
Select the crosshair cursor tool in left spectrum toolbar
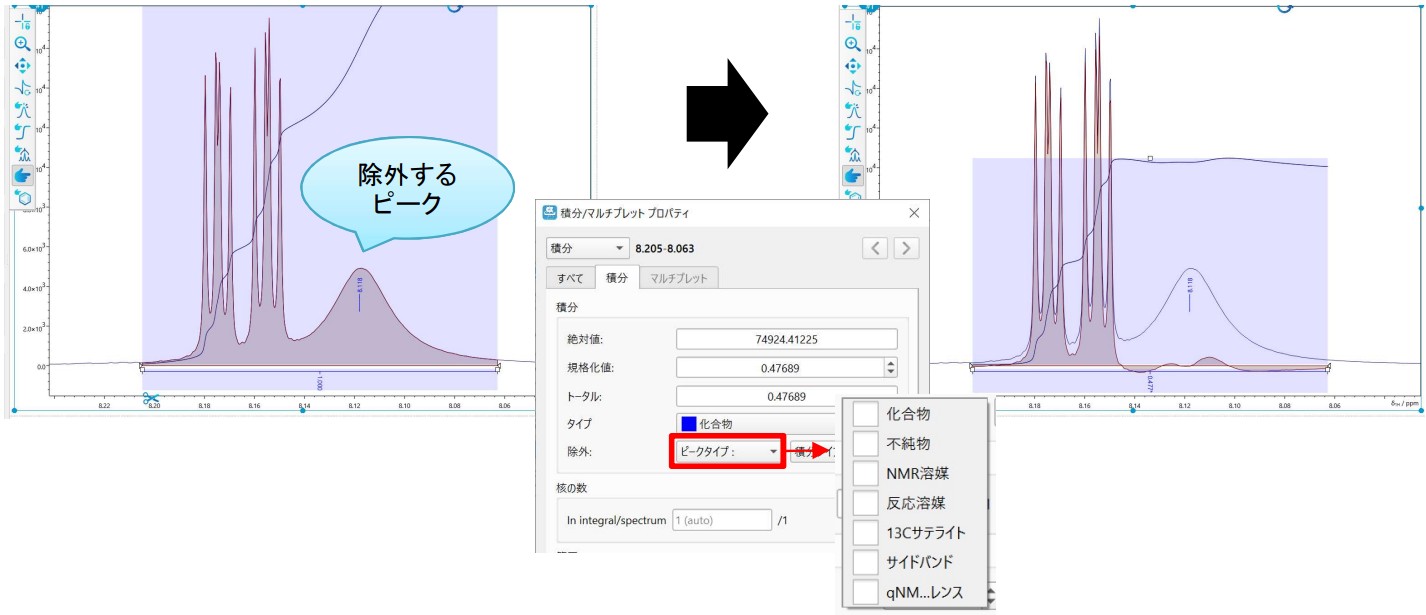pyautogui.click(x=22, y=21)
